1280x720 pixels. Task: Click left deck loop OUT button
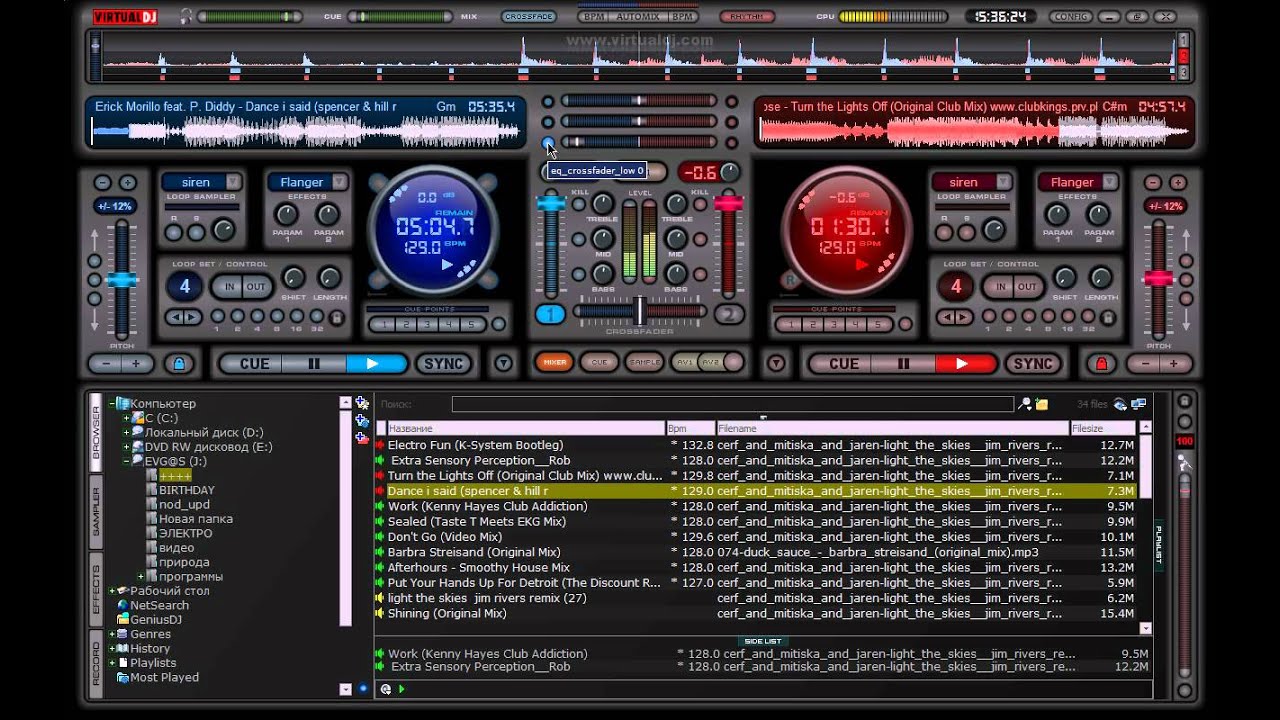pos(257,286)
